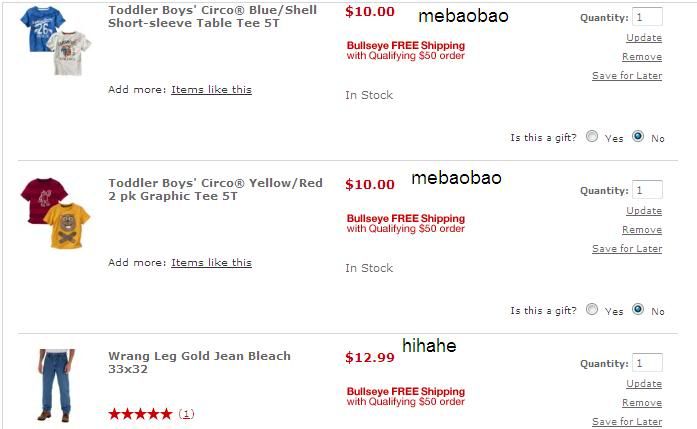The image size is (697, 429).
Task: Save Yellow/Red Graphic Tee for later
Action: tap(627, 249)
